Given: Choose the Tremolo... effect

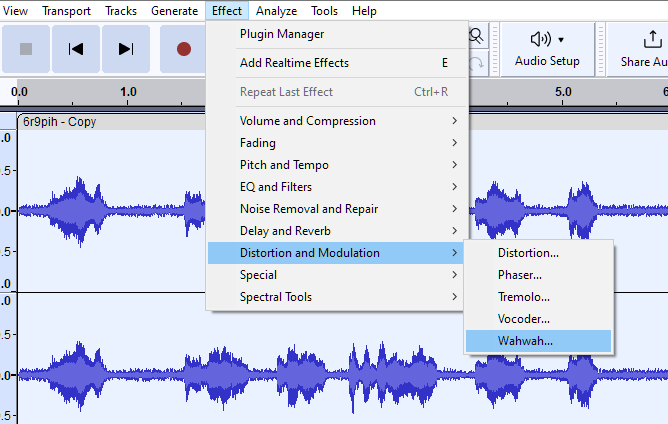Looking at the screenshot, I should coord(538,297).
